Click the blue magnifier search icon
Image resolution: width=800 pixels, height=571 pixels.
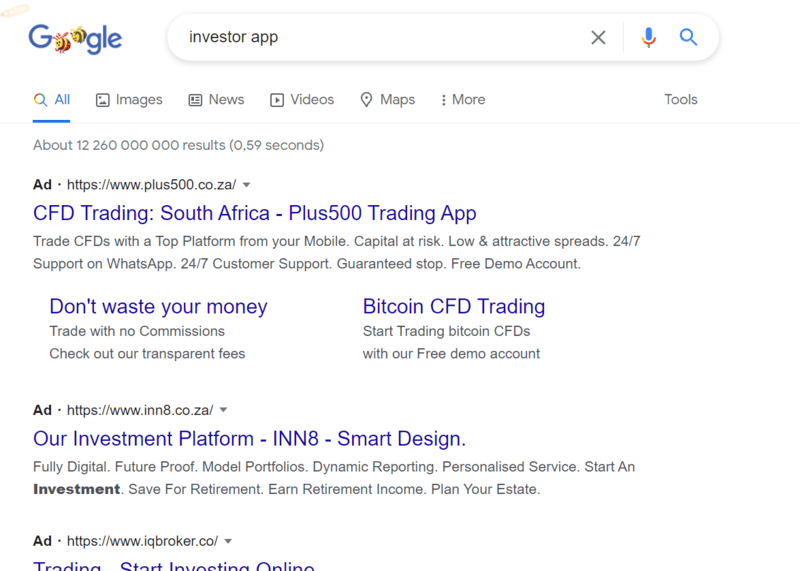click(688, 37)
